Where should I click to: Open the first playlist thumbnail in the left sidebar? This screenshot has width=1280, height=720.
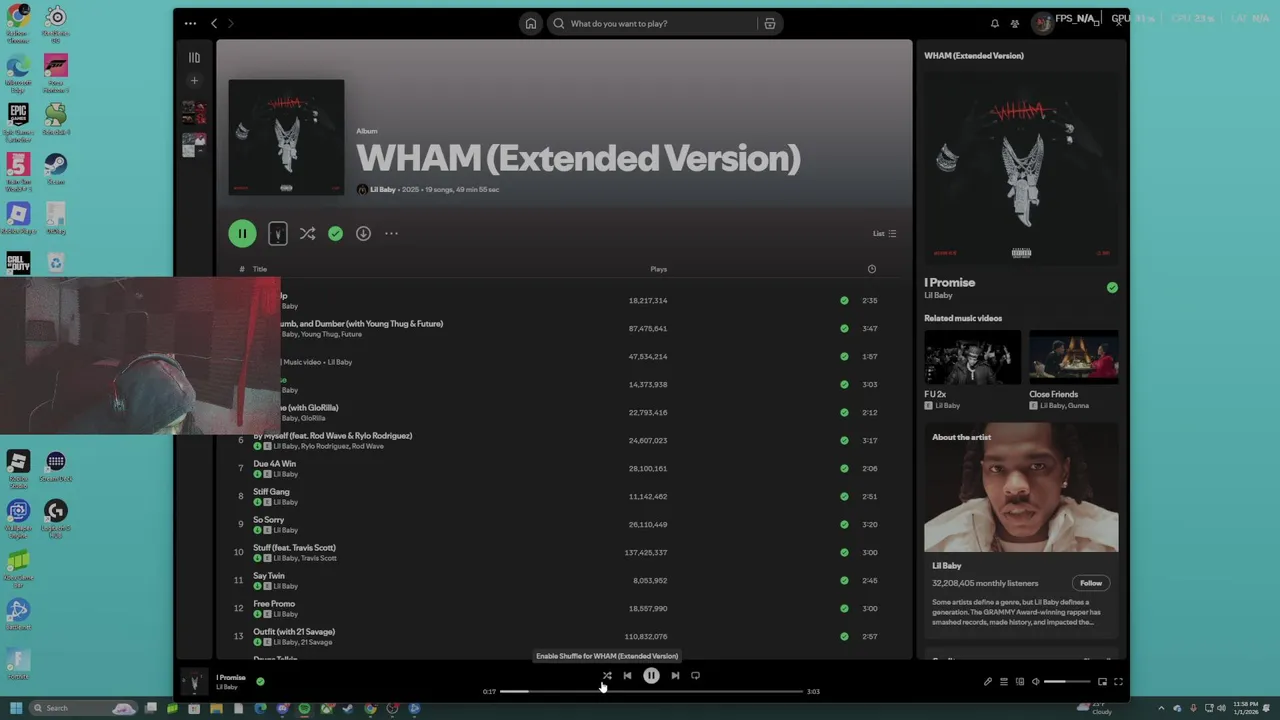(194, 112)
